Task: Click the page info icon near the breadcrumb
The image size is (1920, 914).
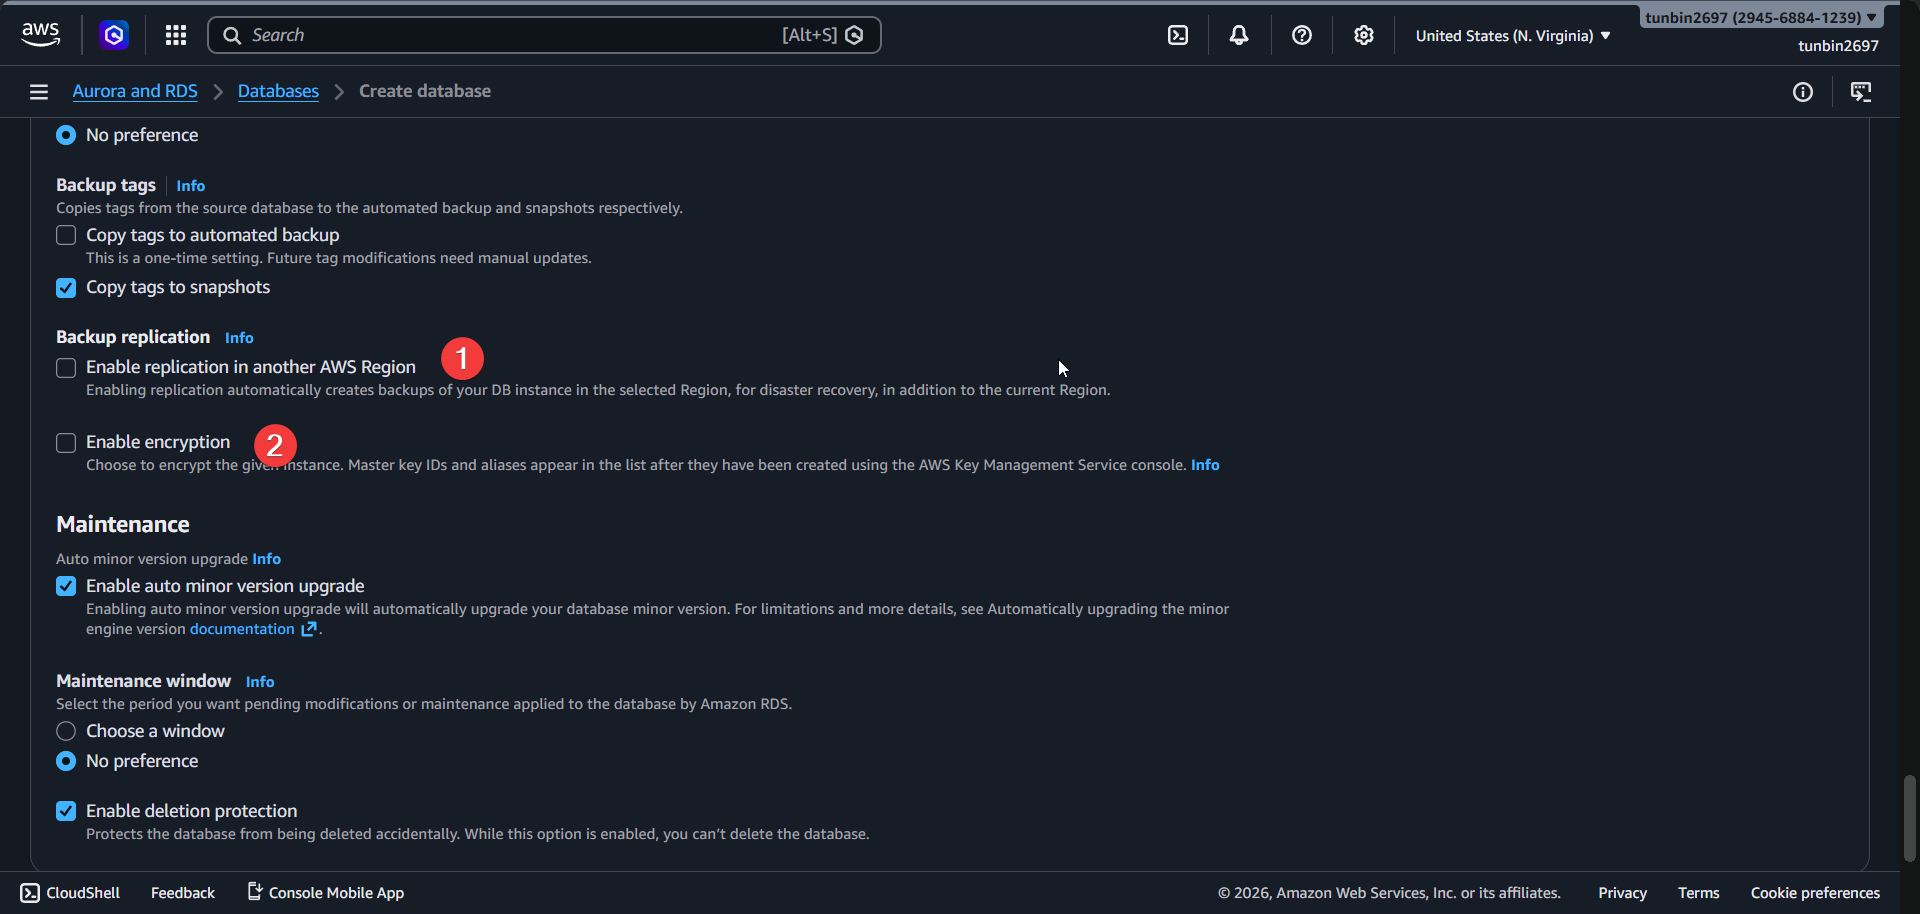Action: tap(1804, 92)
